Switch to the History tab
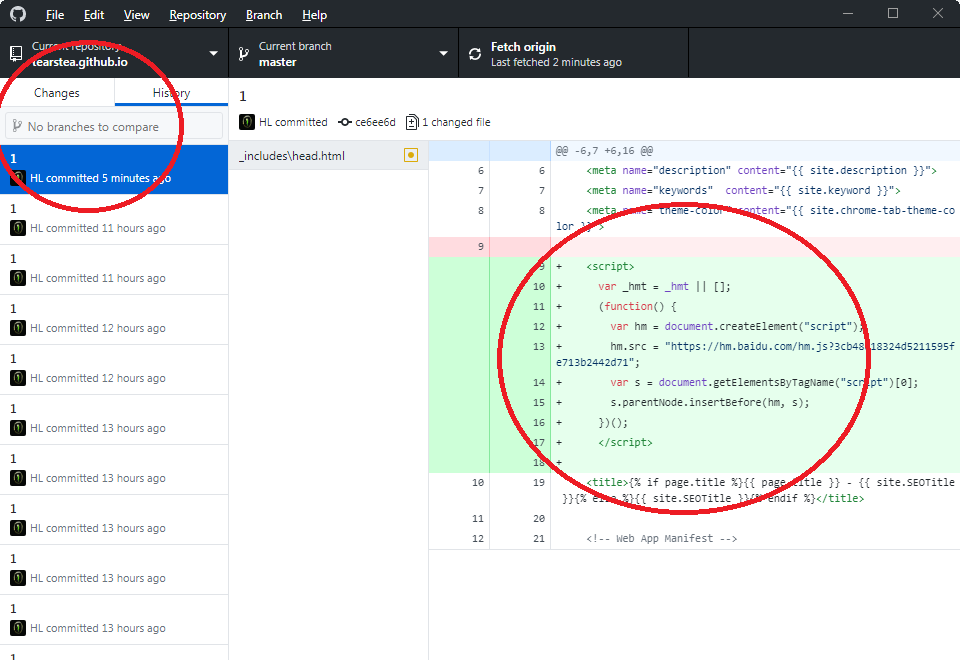Screen dimensions: 960x660 click(x=171, y=92)
